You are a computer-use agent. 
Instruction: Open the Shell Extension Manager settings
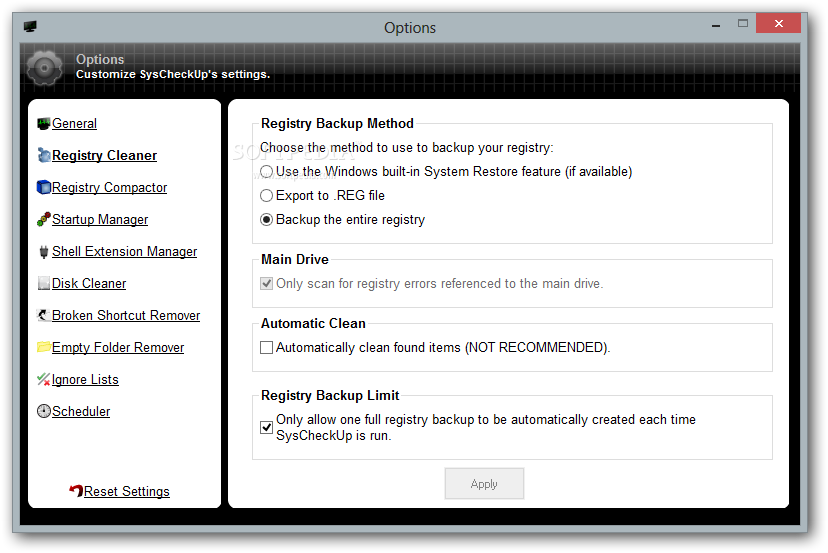pyautogui.click(x=124, y=251)
